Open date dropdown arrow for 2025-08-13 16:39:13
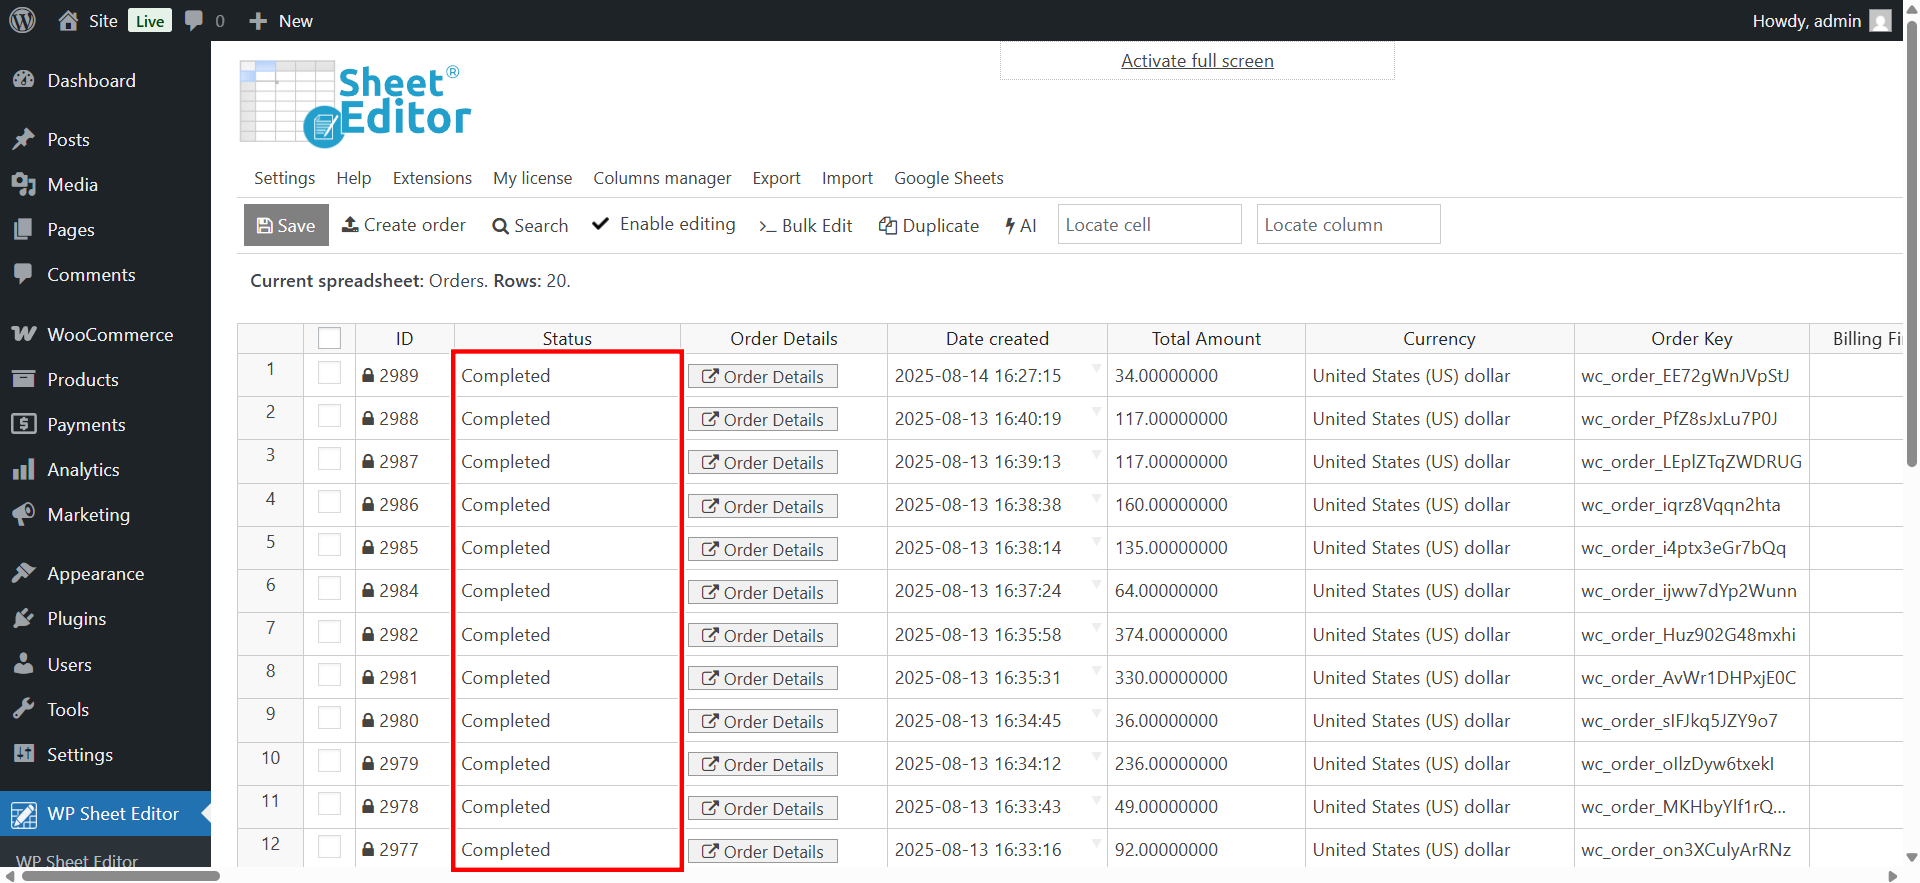The width and height of the screenshot is (1920, 883). coord(1097,455)
